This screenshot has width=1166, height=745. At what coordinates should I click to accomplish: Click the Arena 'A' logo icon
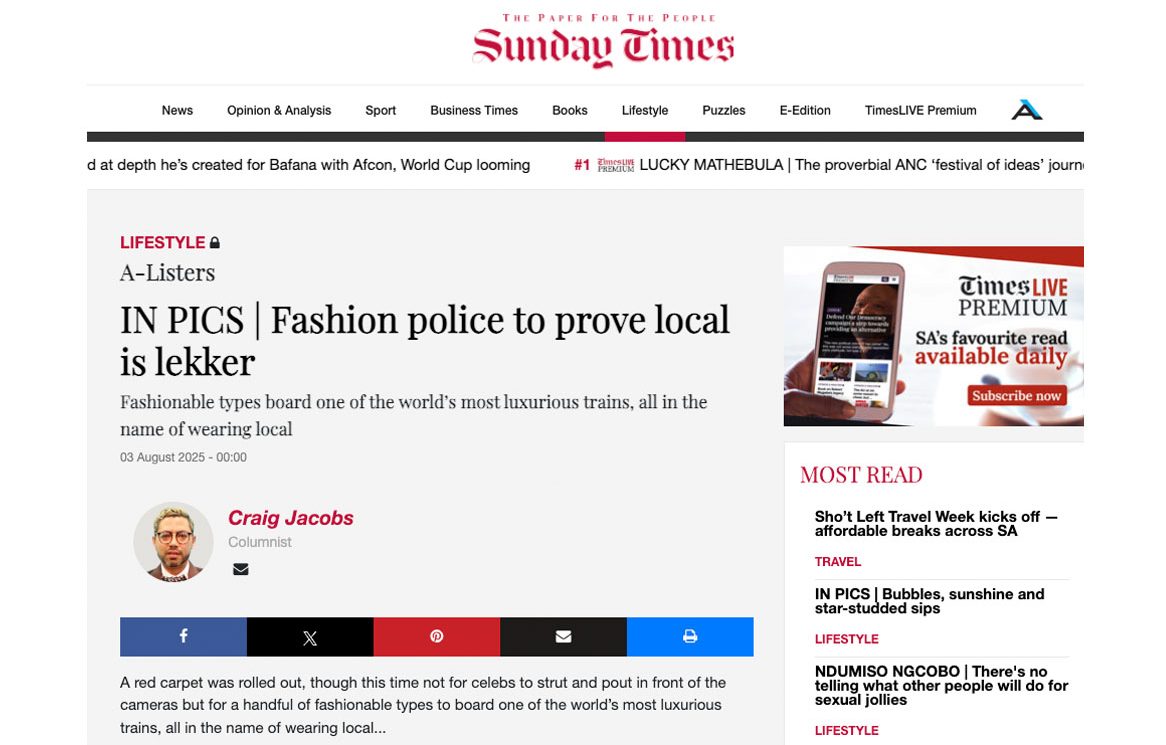pyautogui.click(x=1026, y=110)
